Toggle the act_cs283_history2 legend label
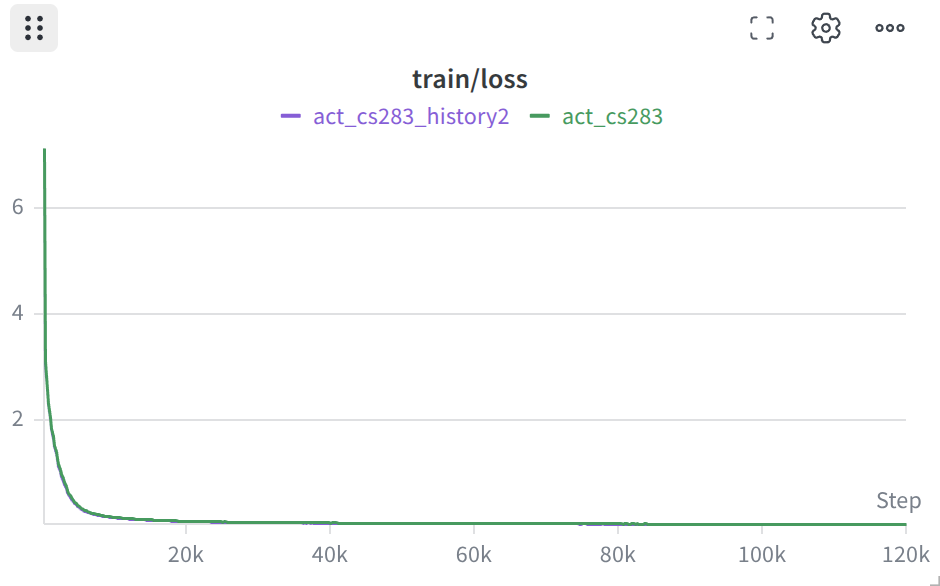This screenshot has width=940, height=586. [411, 116]
